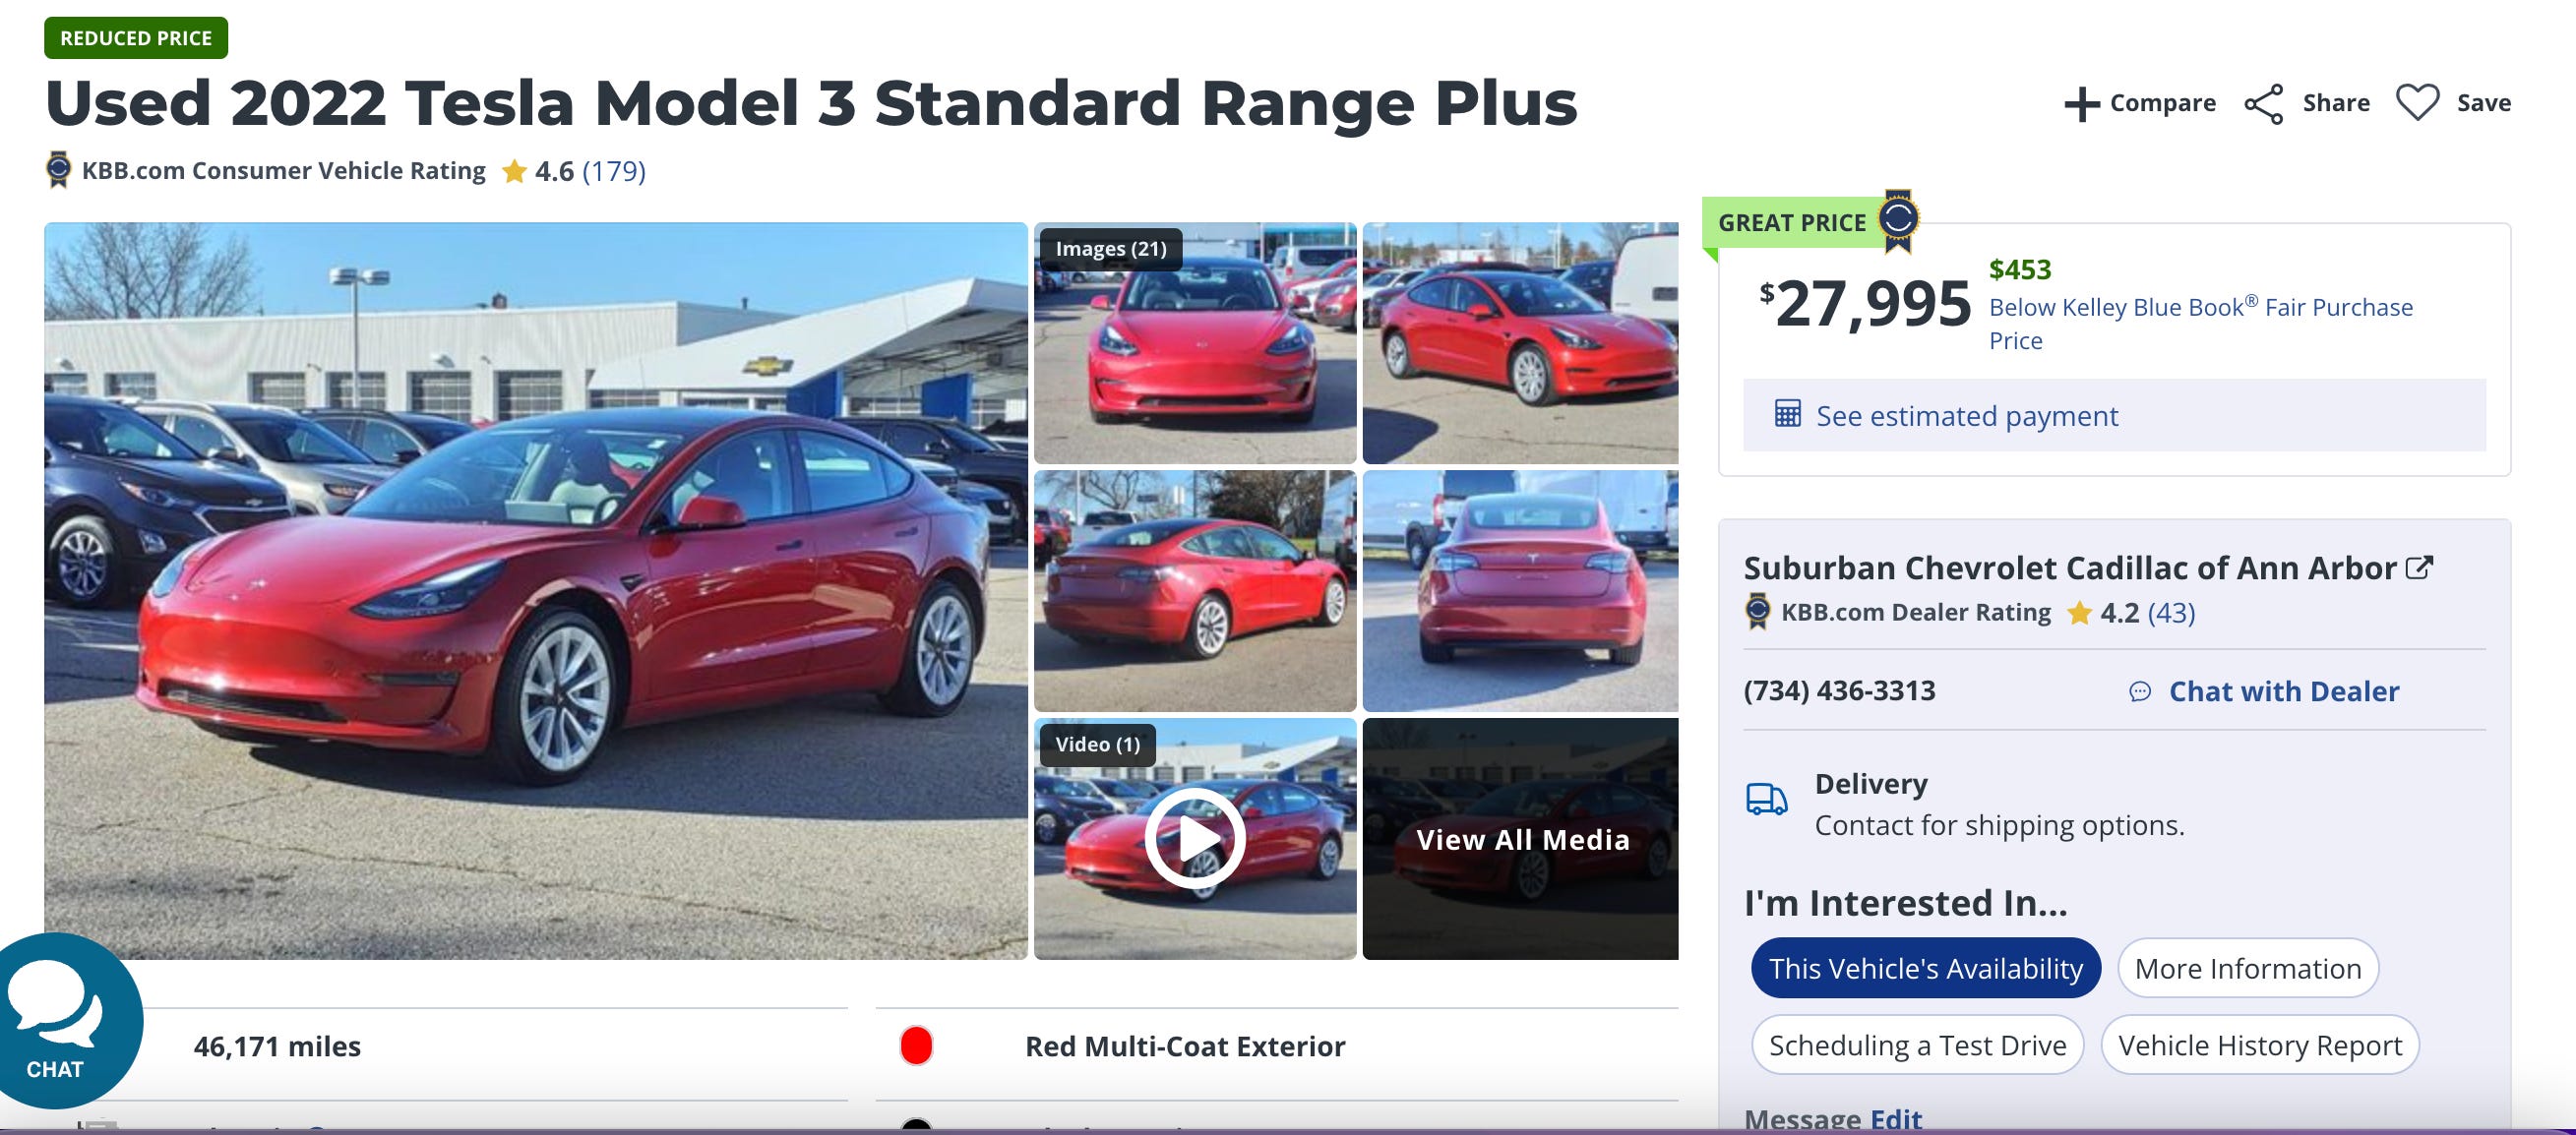This screenshot has width=2576, height=1135.
Task: Click the Compare plus icon
Action: (x=2081, y=104)
